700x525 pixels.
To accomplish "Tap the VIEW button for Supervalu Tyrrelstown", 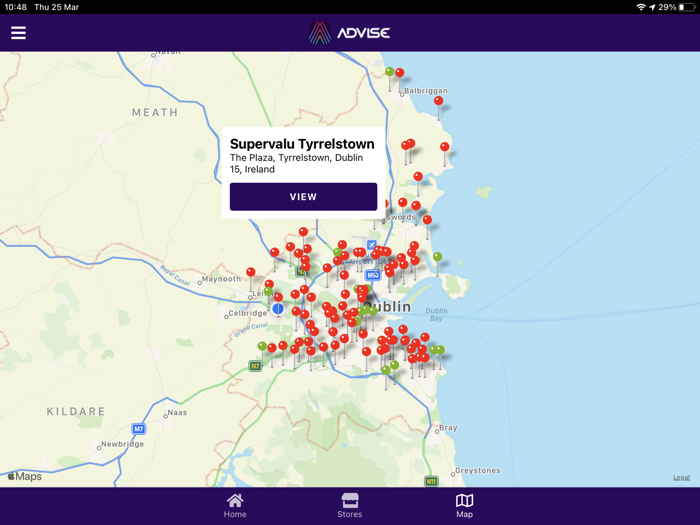I will pos(304,196).
